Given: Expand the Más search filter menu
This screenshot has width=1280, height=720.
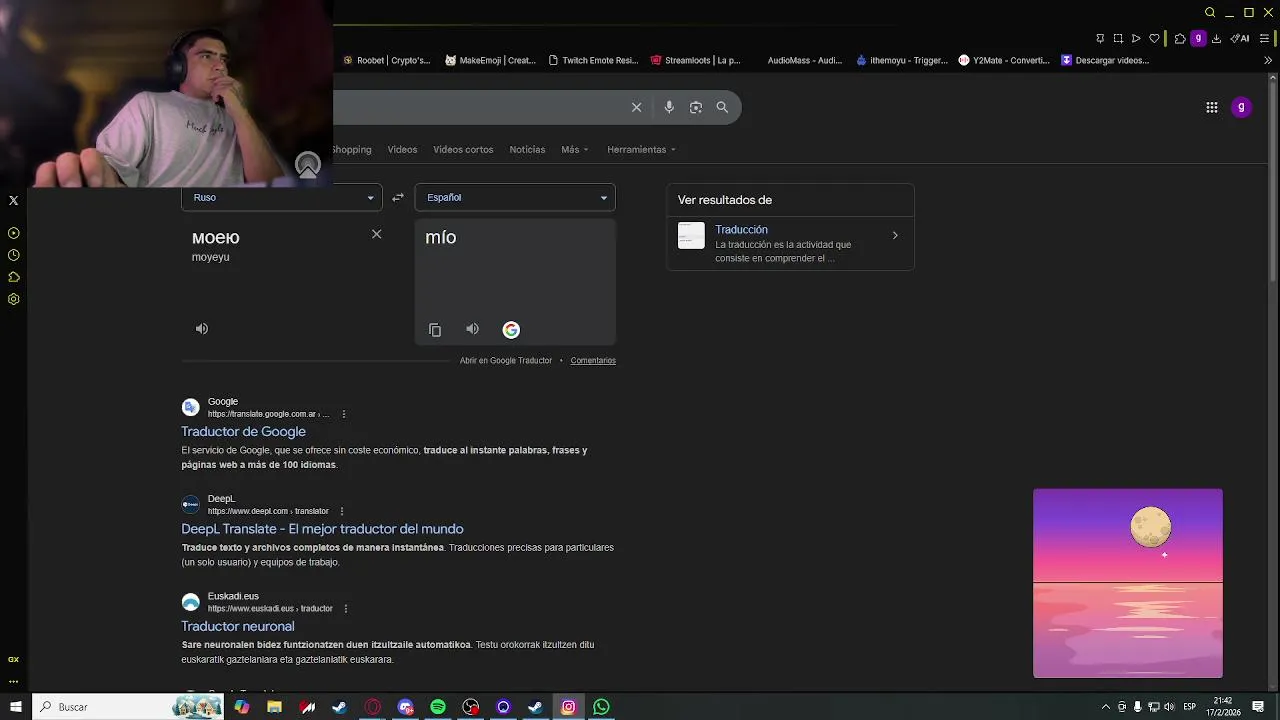Looking at the screenshot, I should pyautogui.click(x=575, y=149).
